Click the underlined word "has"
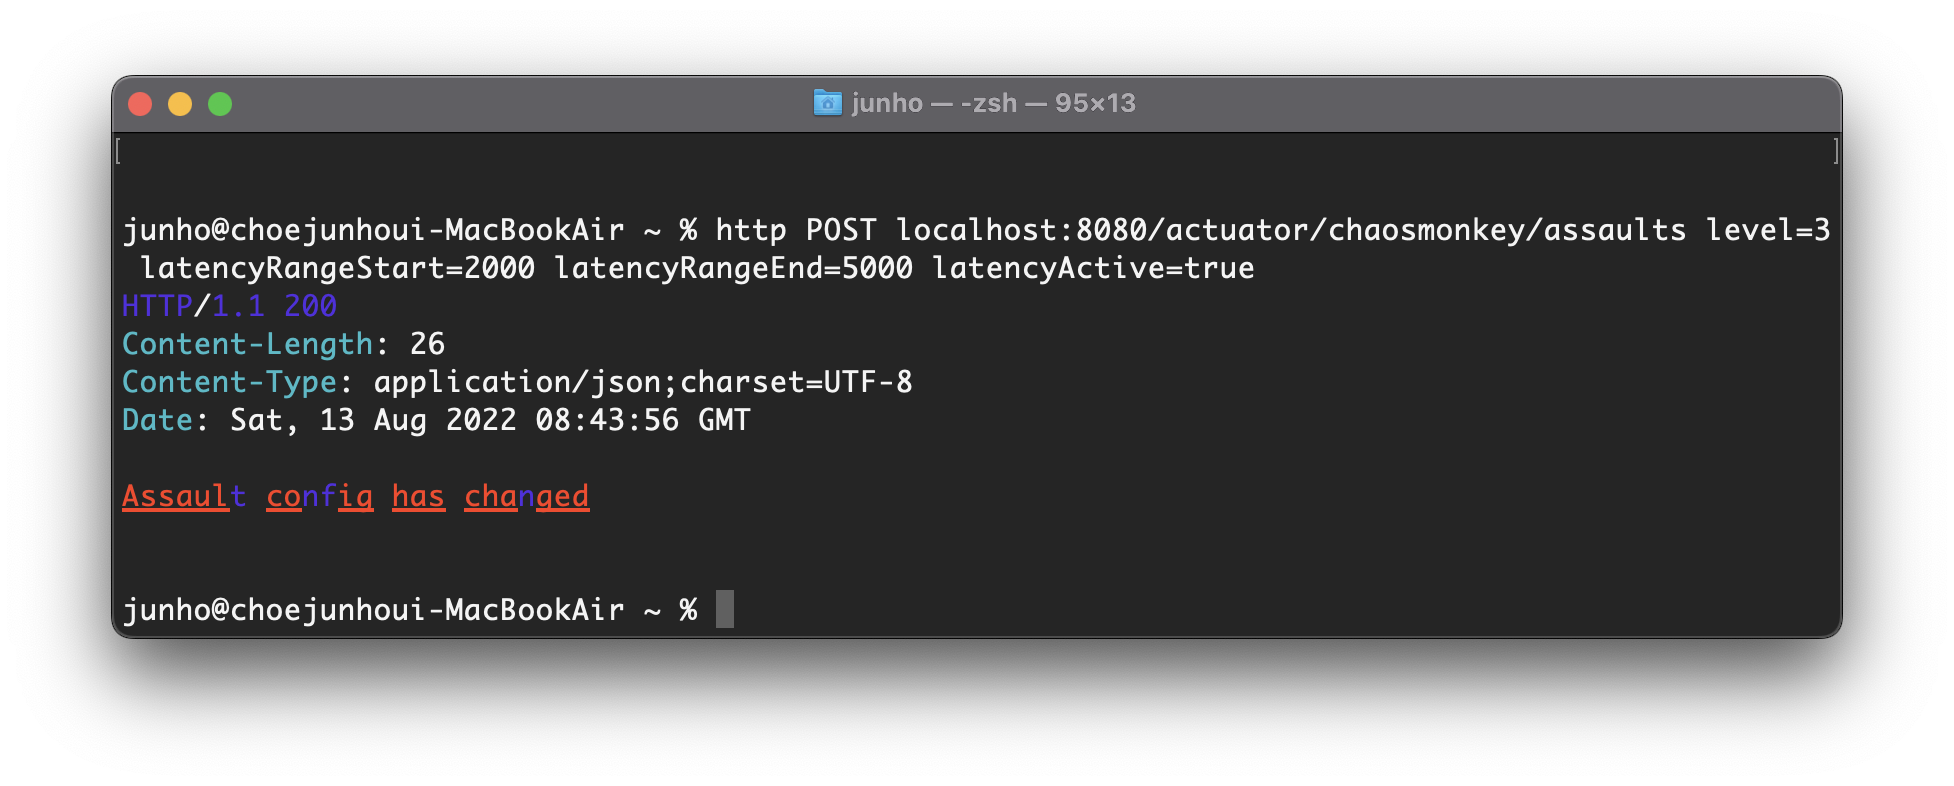This screenshot has width=1954, height=786. (418, 496)
